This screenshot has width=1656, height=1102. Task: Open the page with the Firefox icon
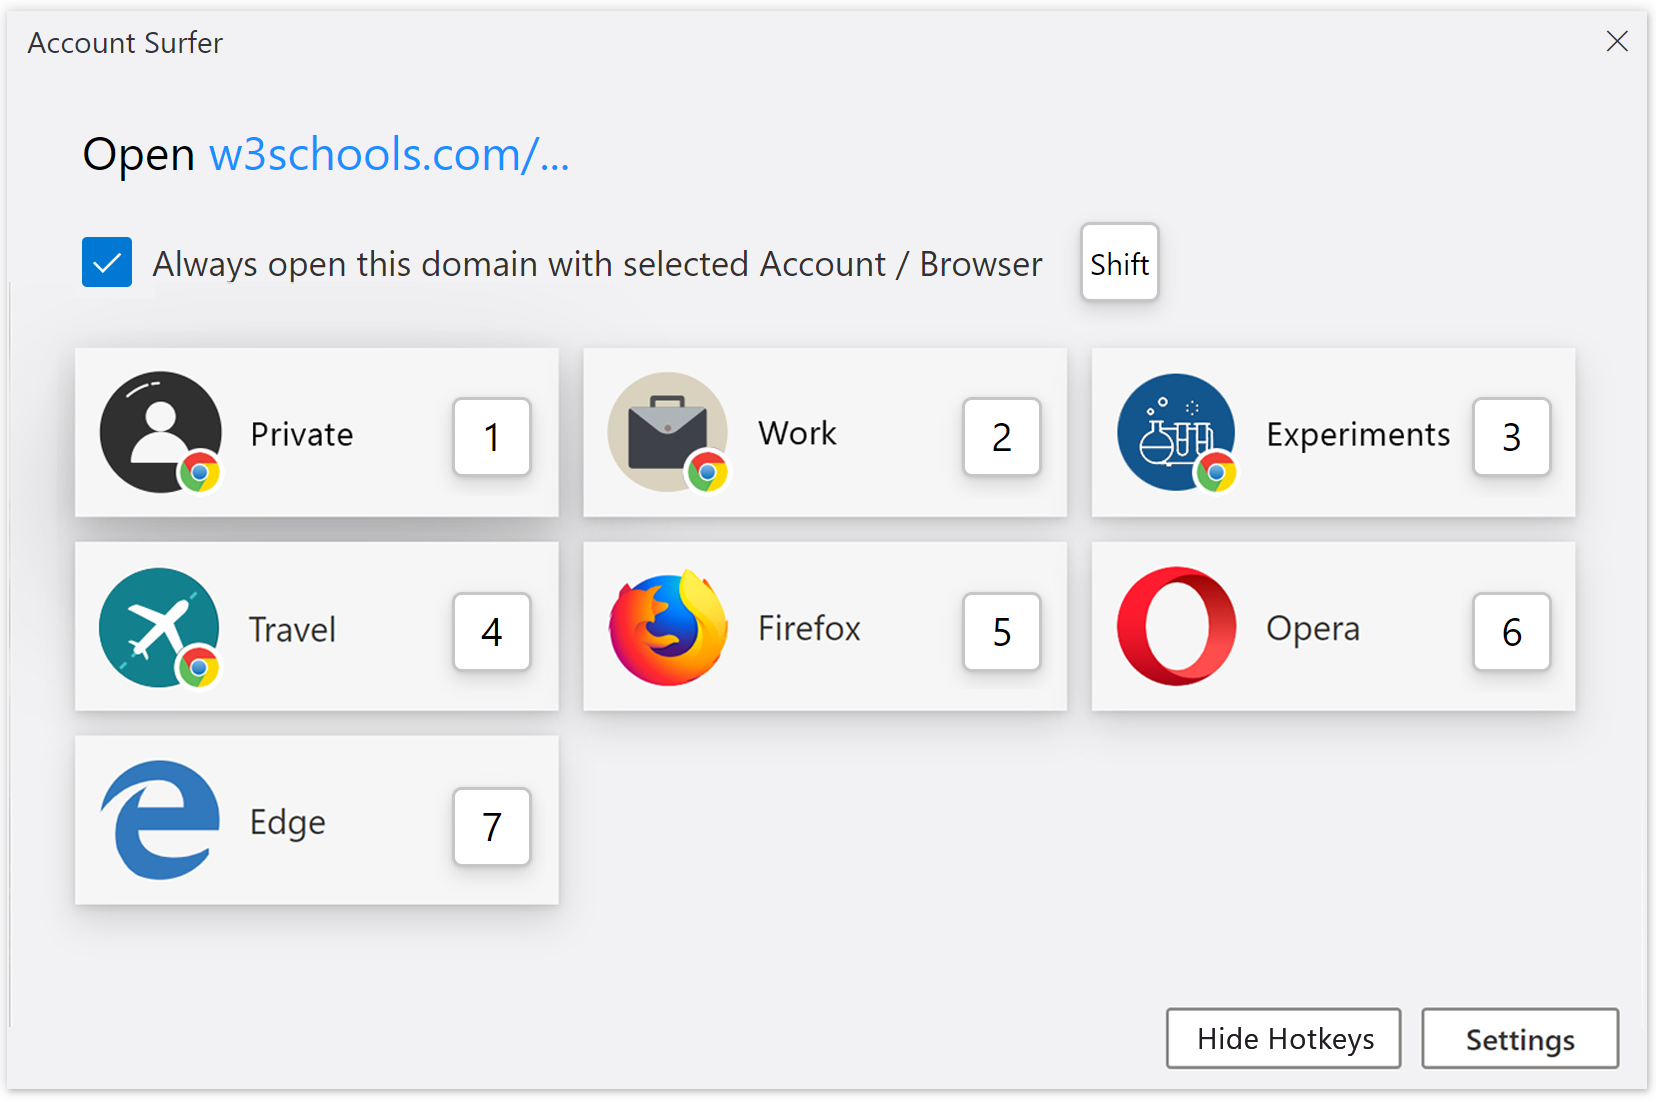click(668, 626)
